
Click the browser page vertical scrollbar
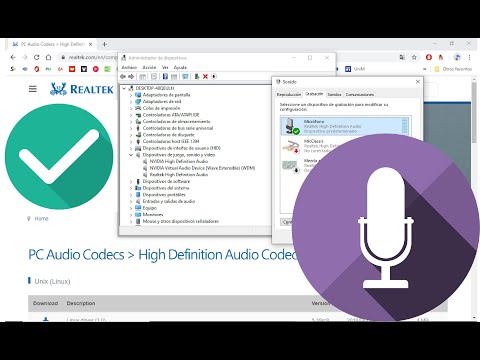click(x=474, y=113)
